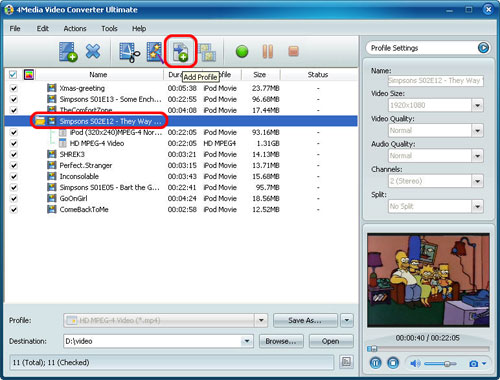
Task: Click the film icon of SHREK3
Action: click(52, 154)
